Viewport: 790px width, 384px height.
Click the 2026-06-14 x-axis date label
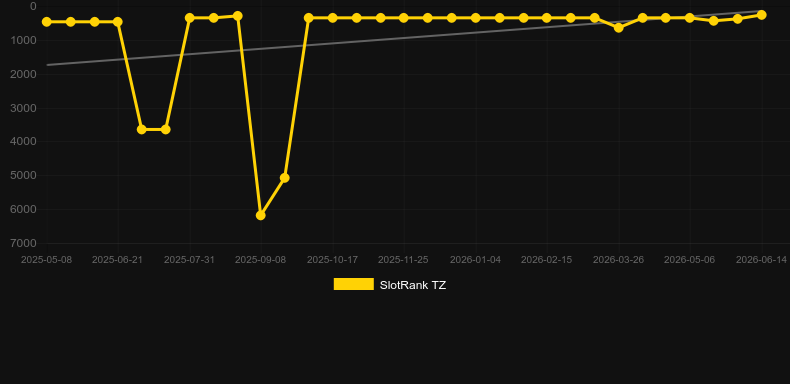(761, 260)
